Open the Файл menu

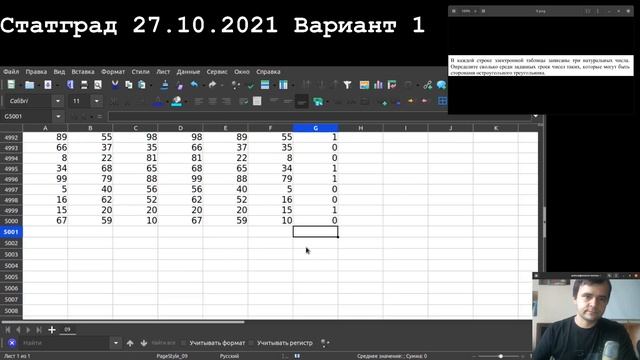[11, 71]
